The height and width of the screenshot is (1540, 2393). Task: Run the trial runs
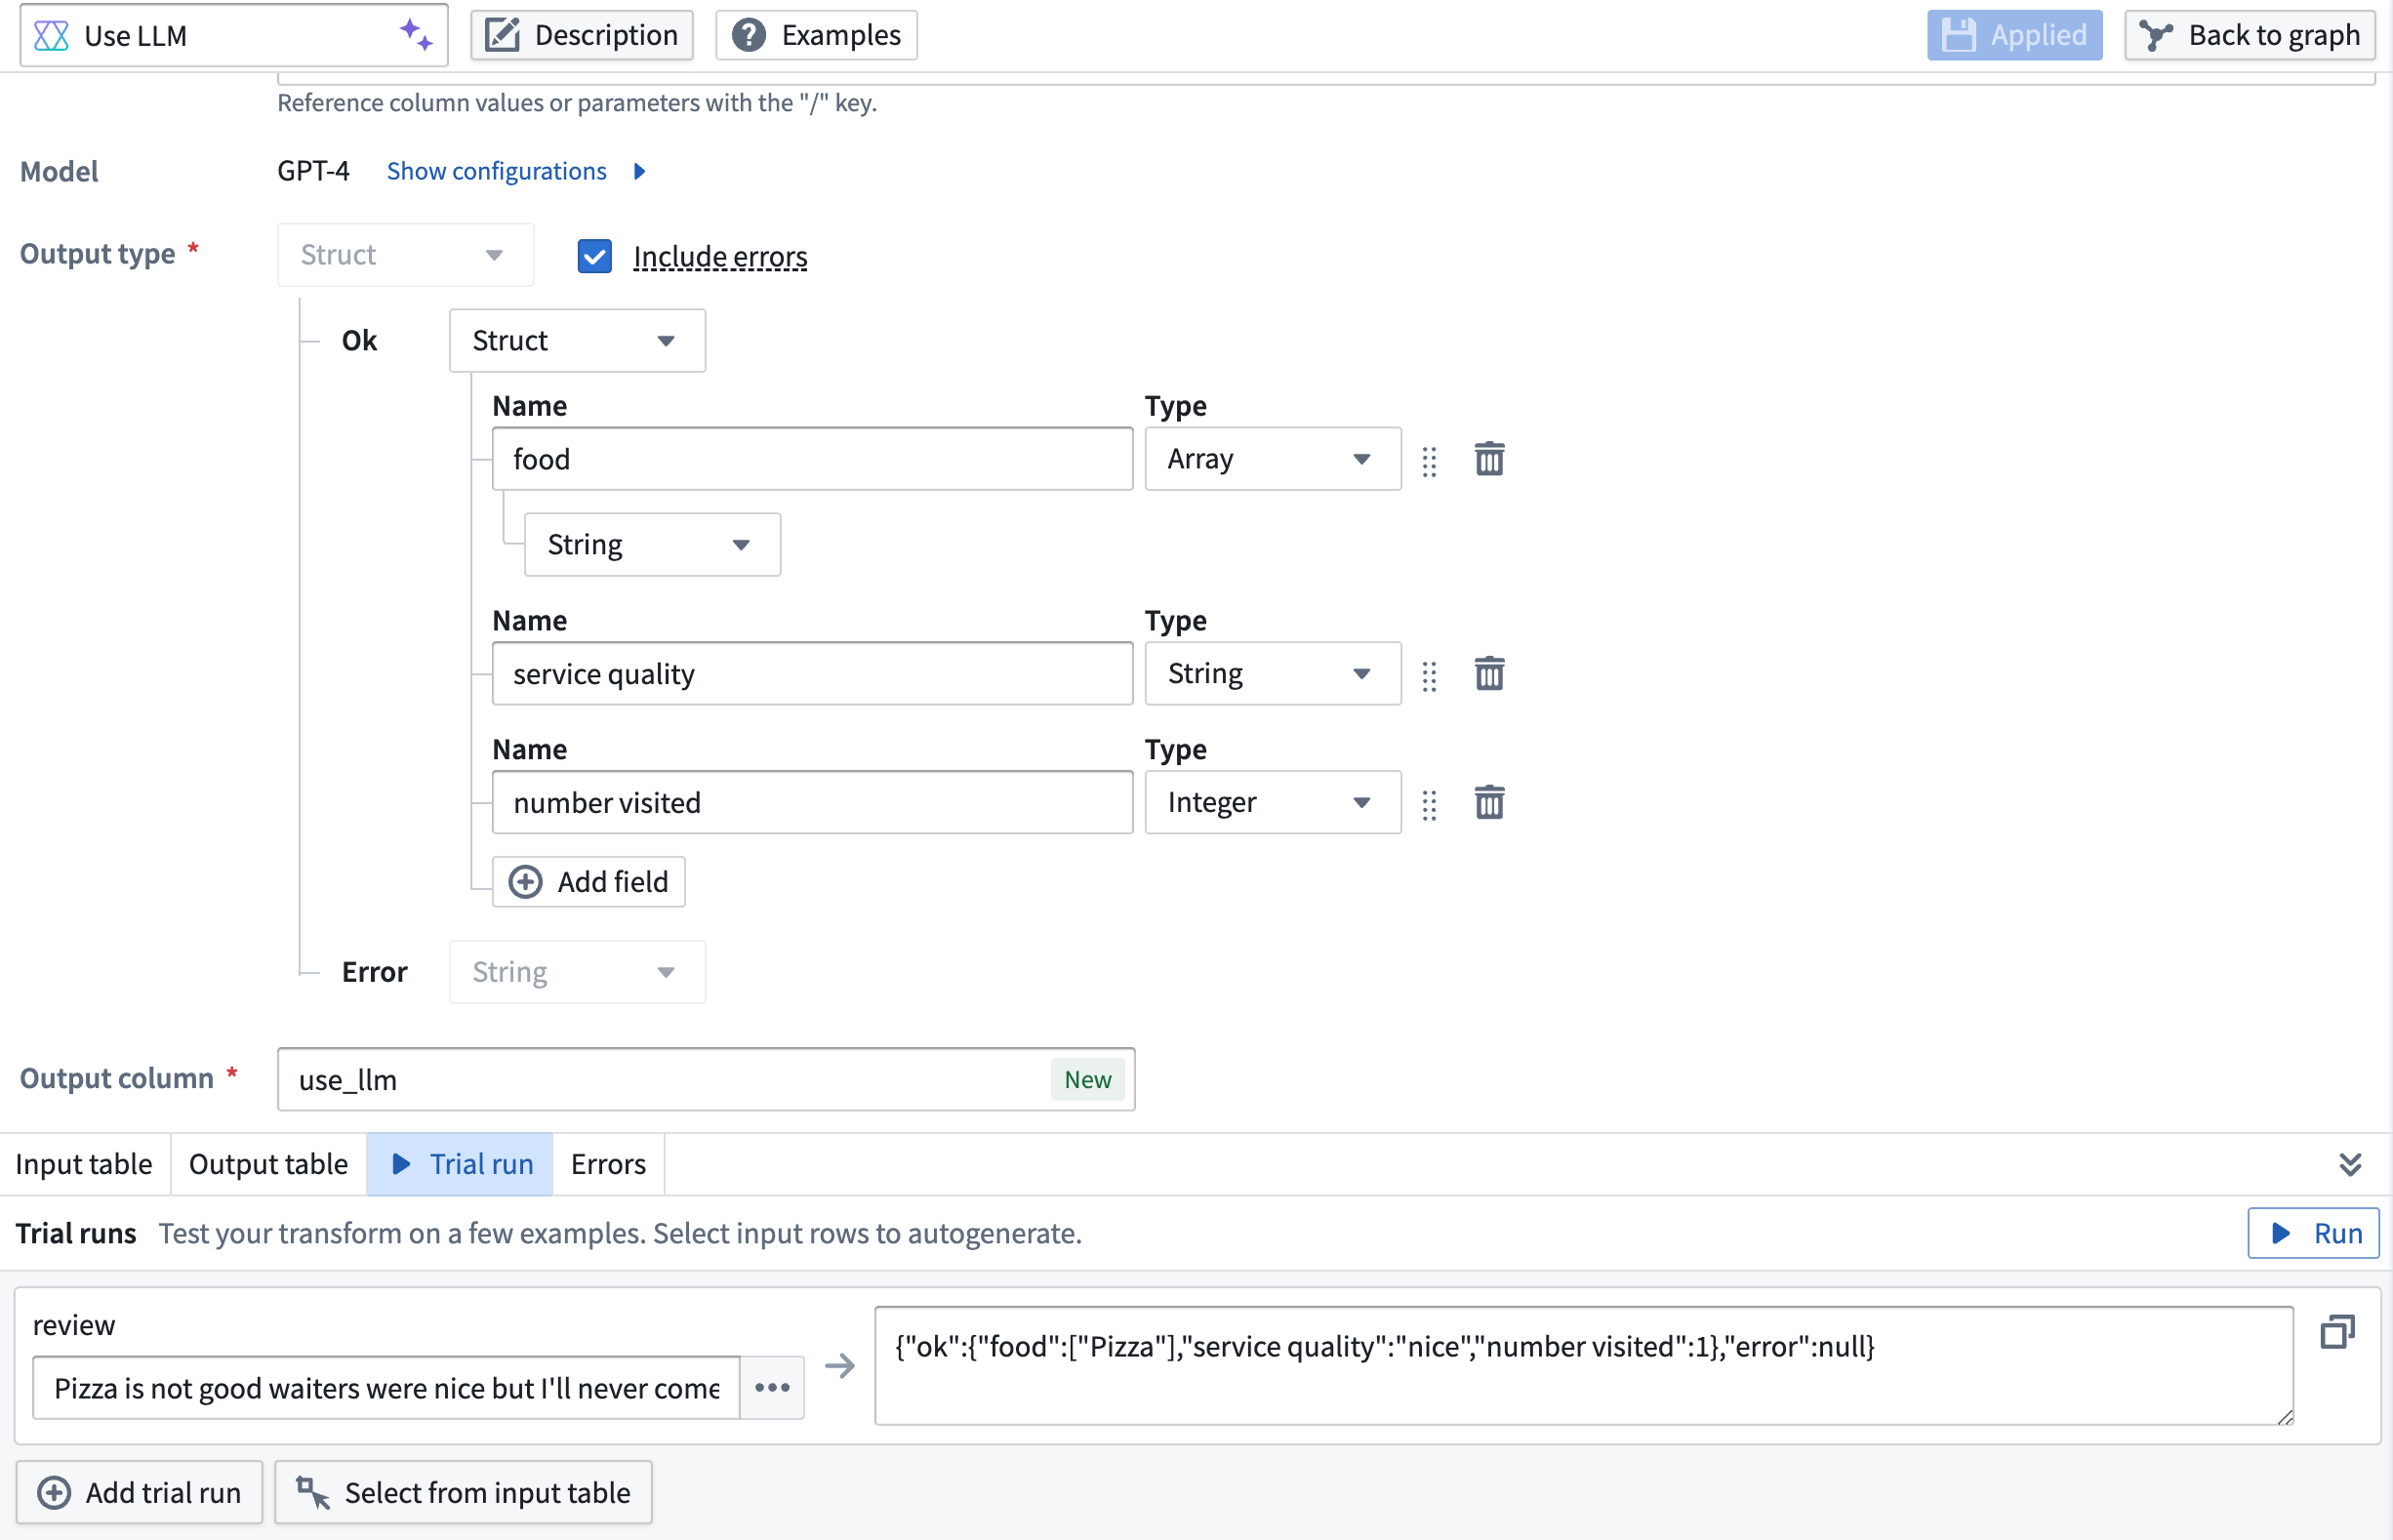pos(2313,1233)
